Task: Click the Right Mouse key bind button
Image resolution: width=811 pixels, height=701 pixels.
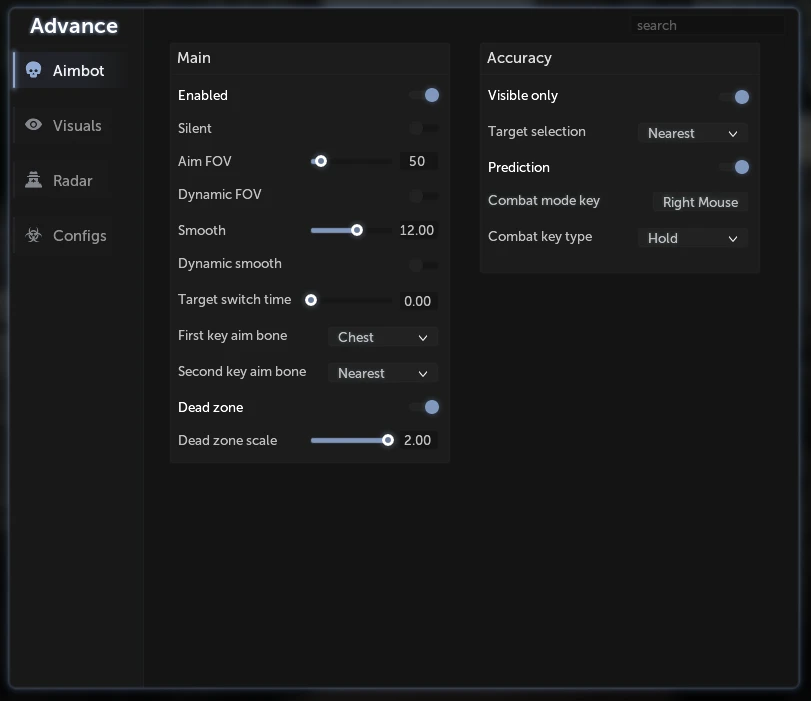Action: pos(700,202)
